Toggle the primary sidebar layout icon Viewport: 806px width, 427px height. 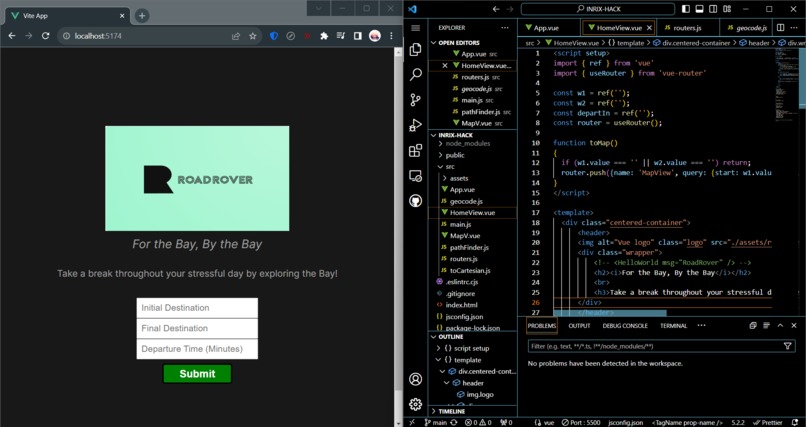[686, 9]
